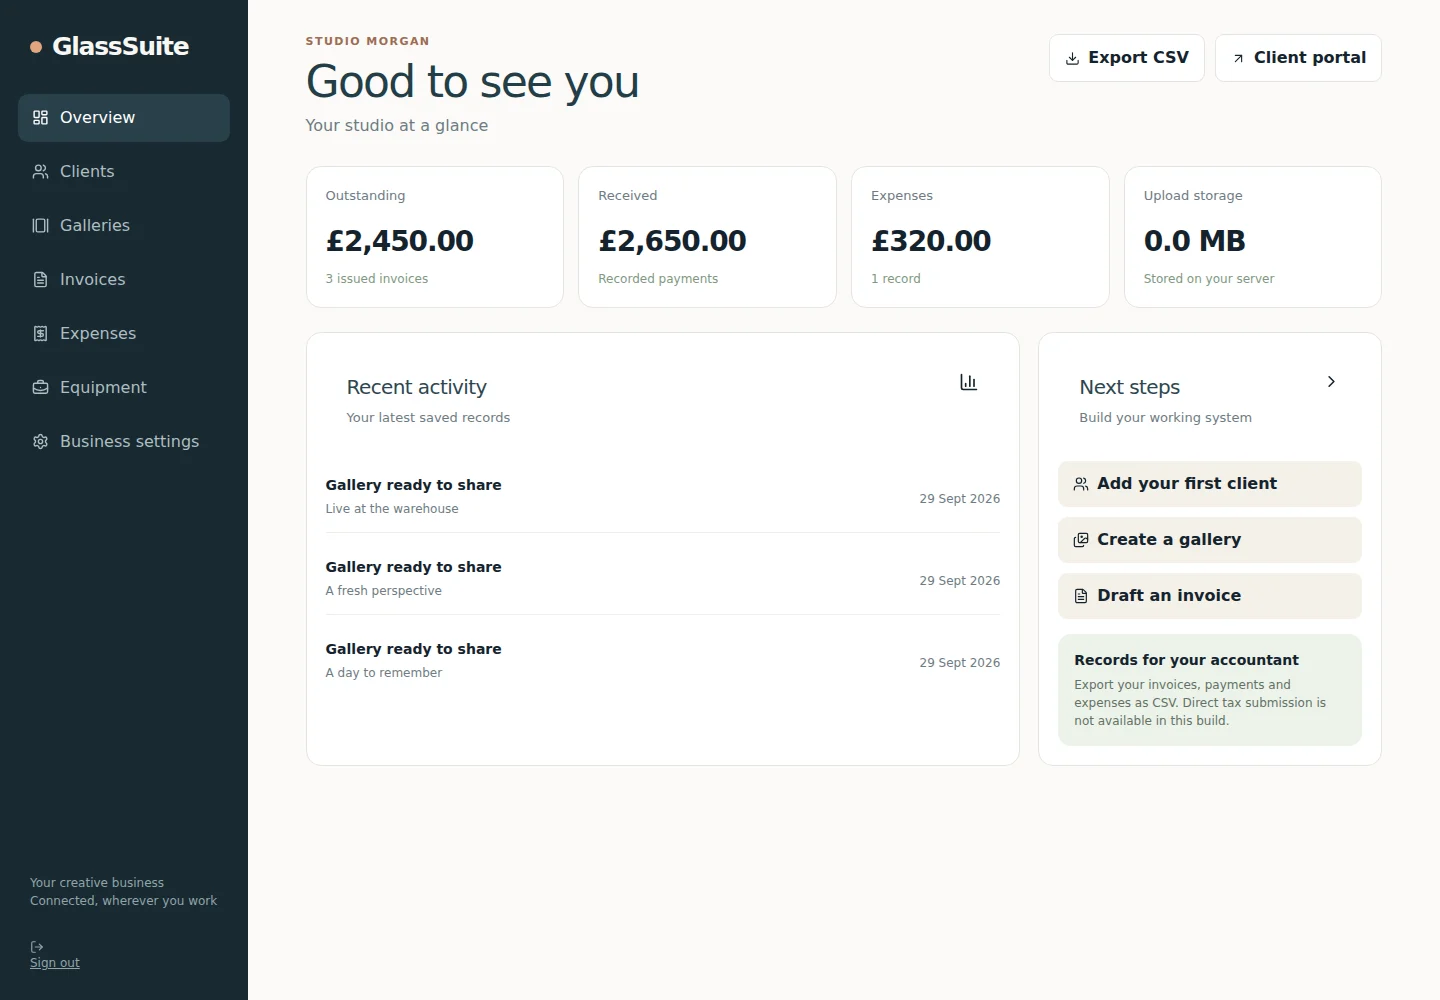1440x1000 pixels.
Task: Click the bar chart icon in Recent activity
Action: (x=968, y=382)
